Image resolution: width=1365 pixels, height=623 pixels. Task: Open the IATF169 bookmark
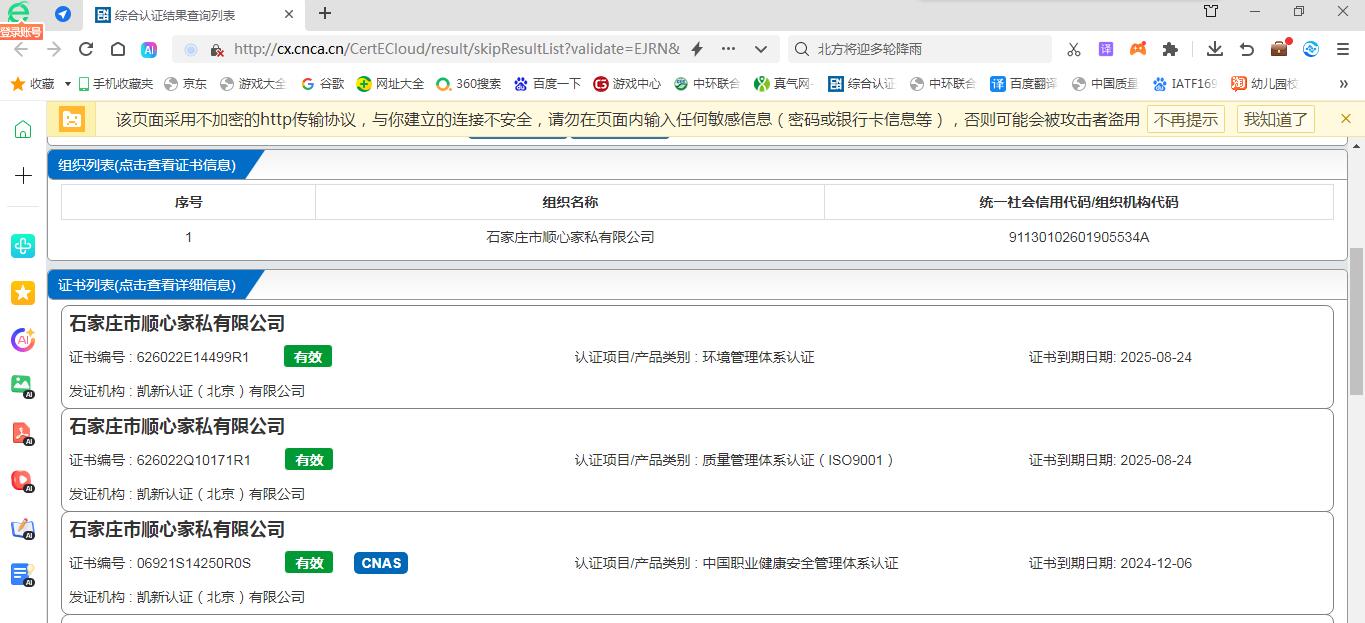point(1185,84)
